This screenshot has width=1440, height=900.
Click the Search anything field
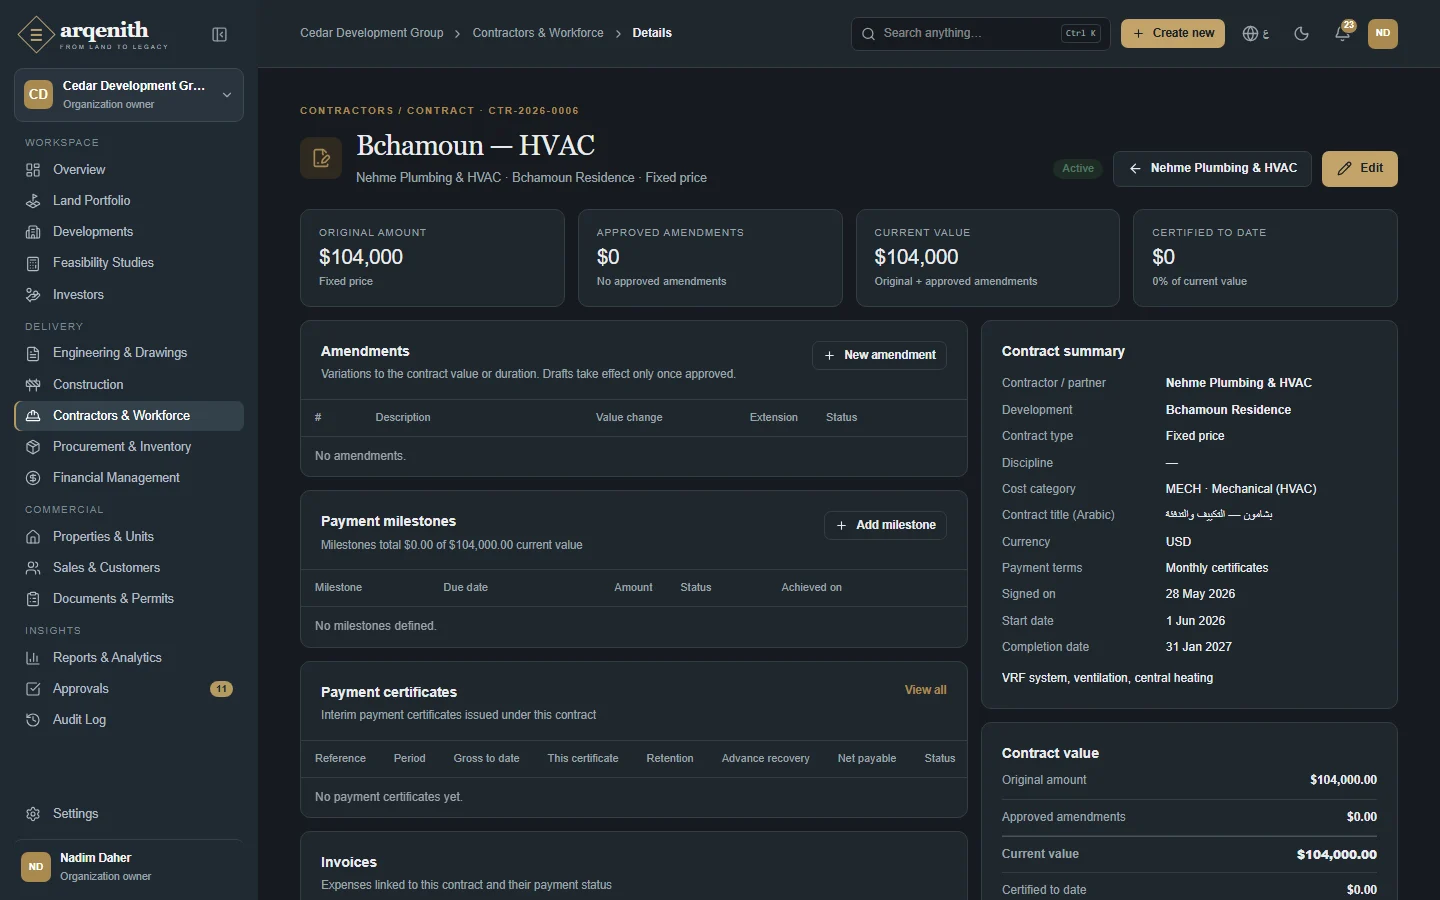pos(980,33)
